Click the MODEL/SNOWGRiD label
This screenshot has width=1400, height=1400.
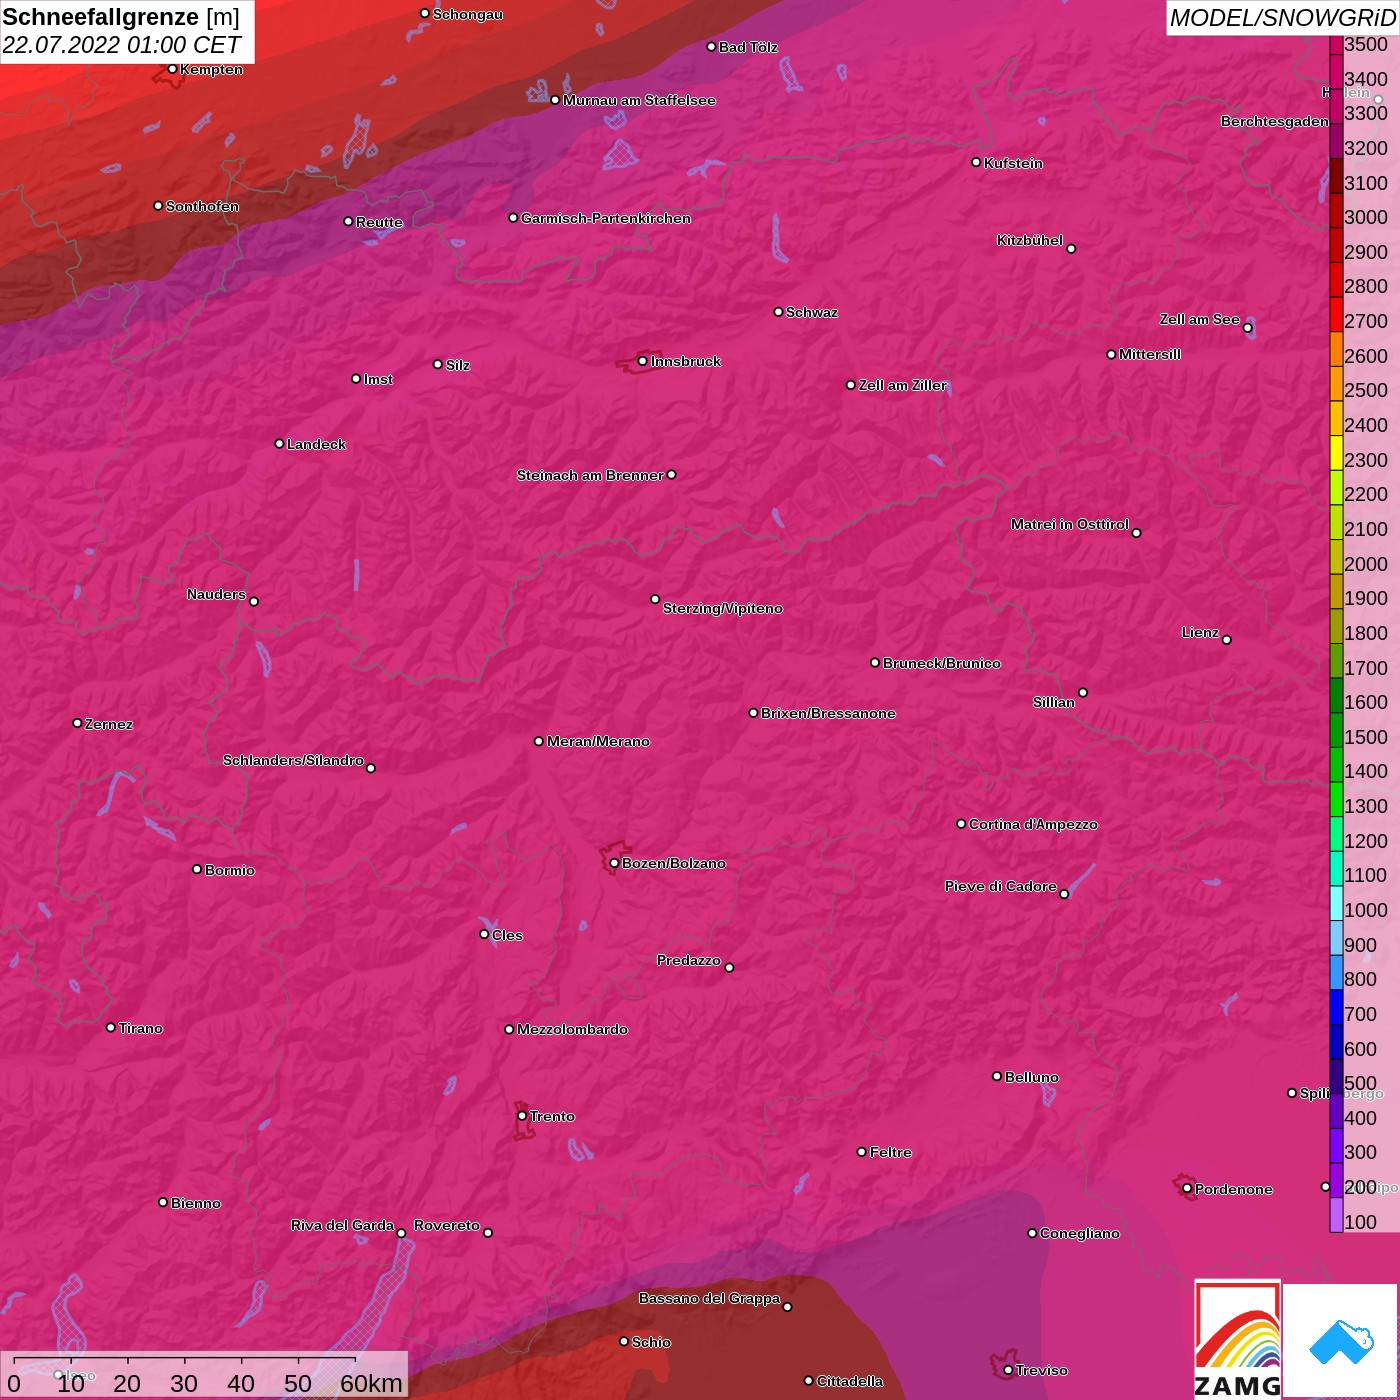tap(1282, 18)
